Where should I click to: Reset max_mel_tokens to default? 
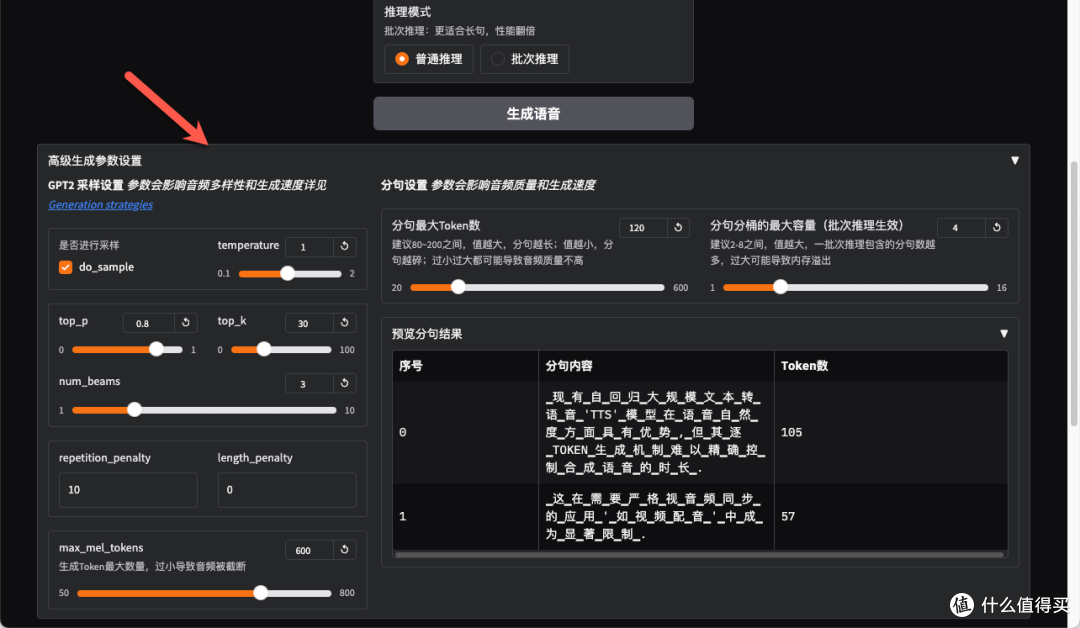345,549
